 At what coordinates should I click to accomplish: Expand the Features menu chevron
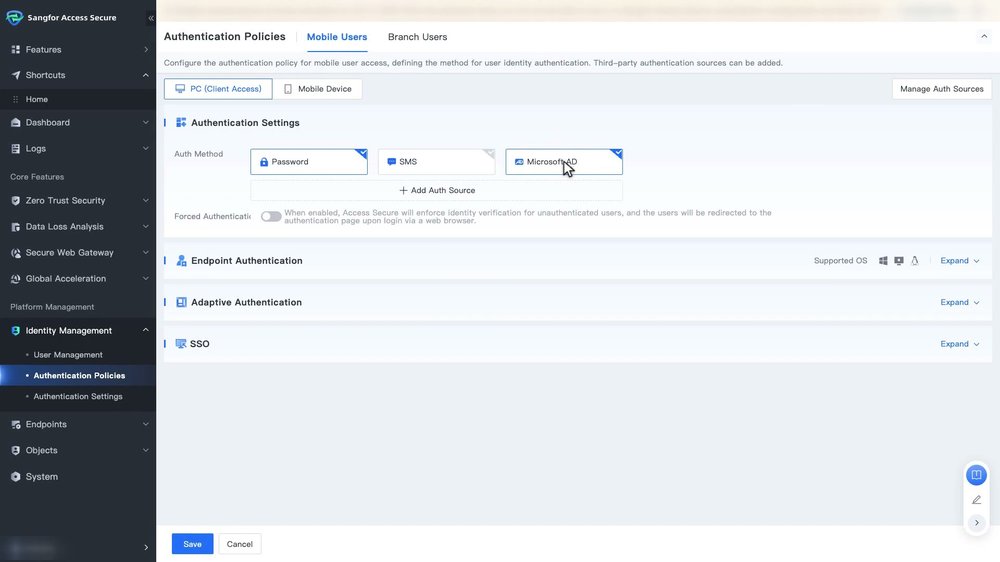pyautogui.click(x=145, y=49)
